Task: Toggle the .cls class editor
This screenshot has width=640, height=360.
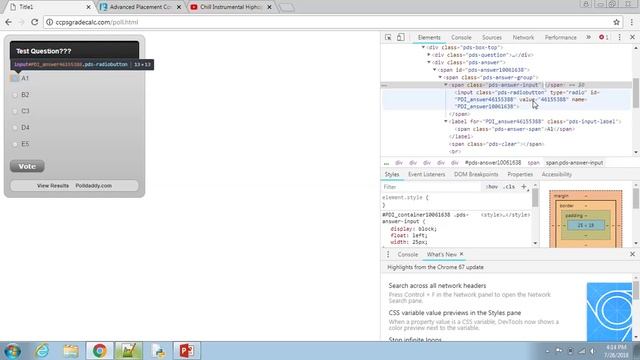Action: pos(509,187)
